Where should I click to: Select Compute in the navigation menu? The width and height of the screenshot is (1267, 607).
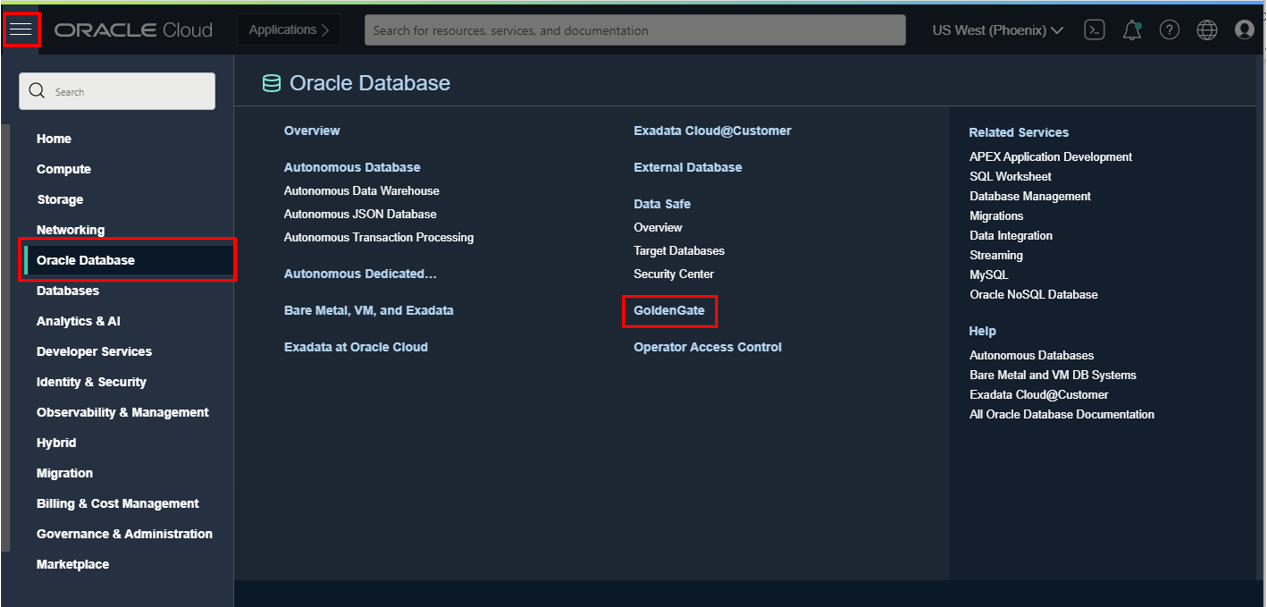coord(64,169)
